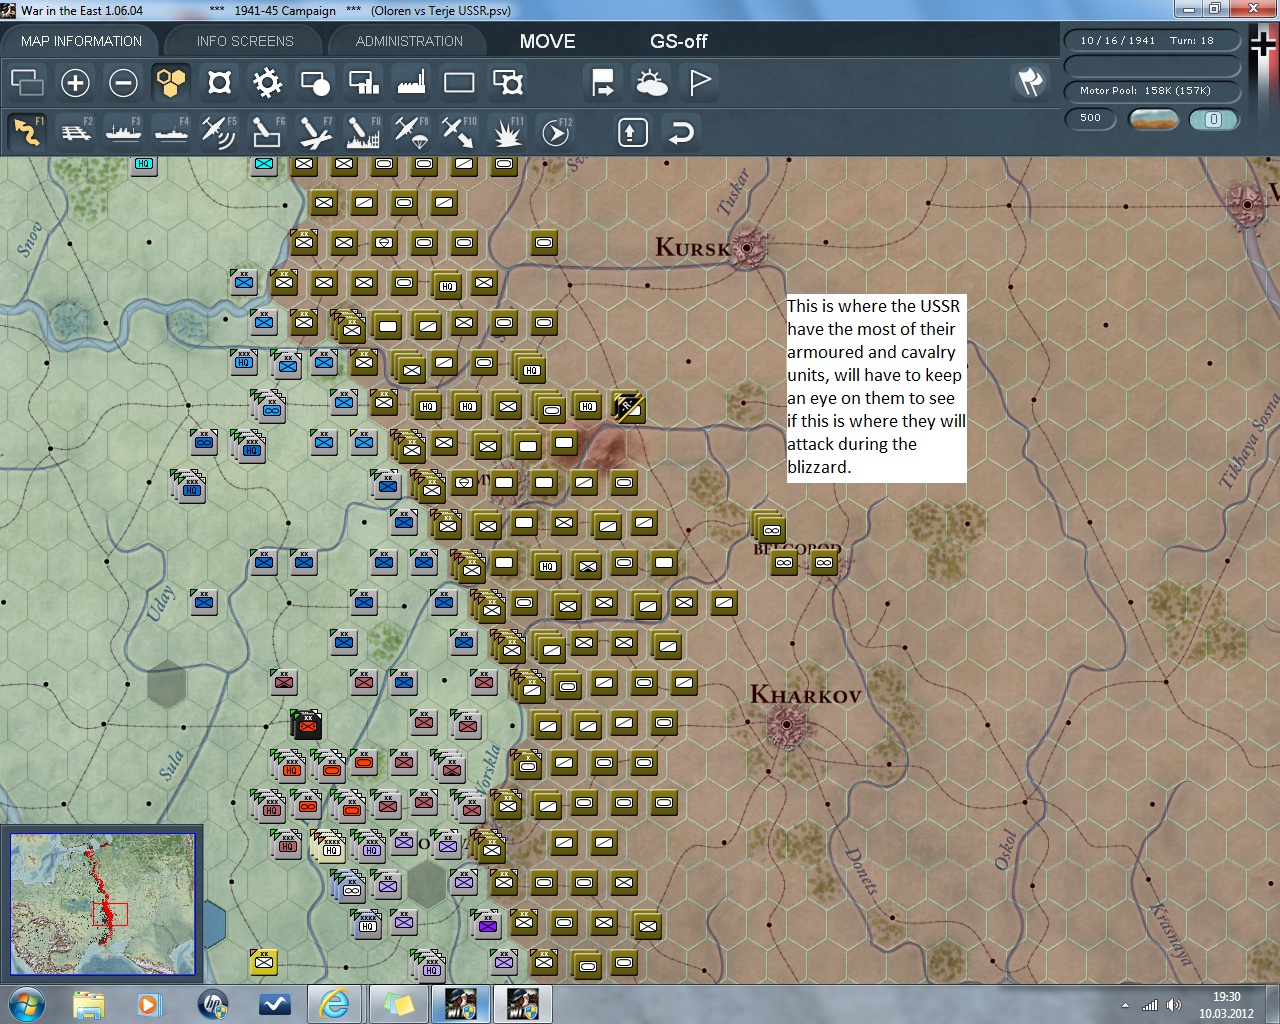
Task: Toggle the factory display icon
Action: click(x=411, y=83)
